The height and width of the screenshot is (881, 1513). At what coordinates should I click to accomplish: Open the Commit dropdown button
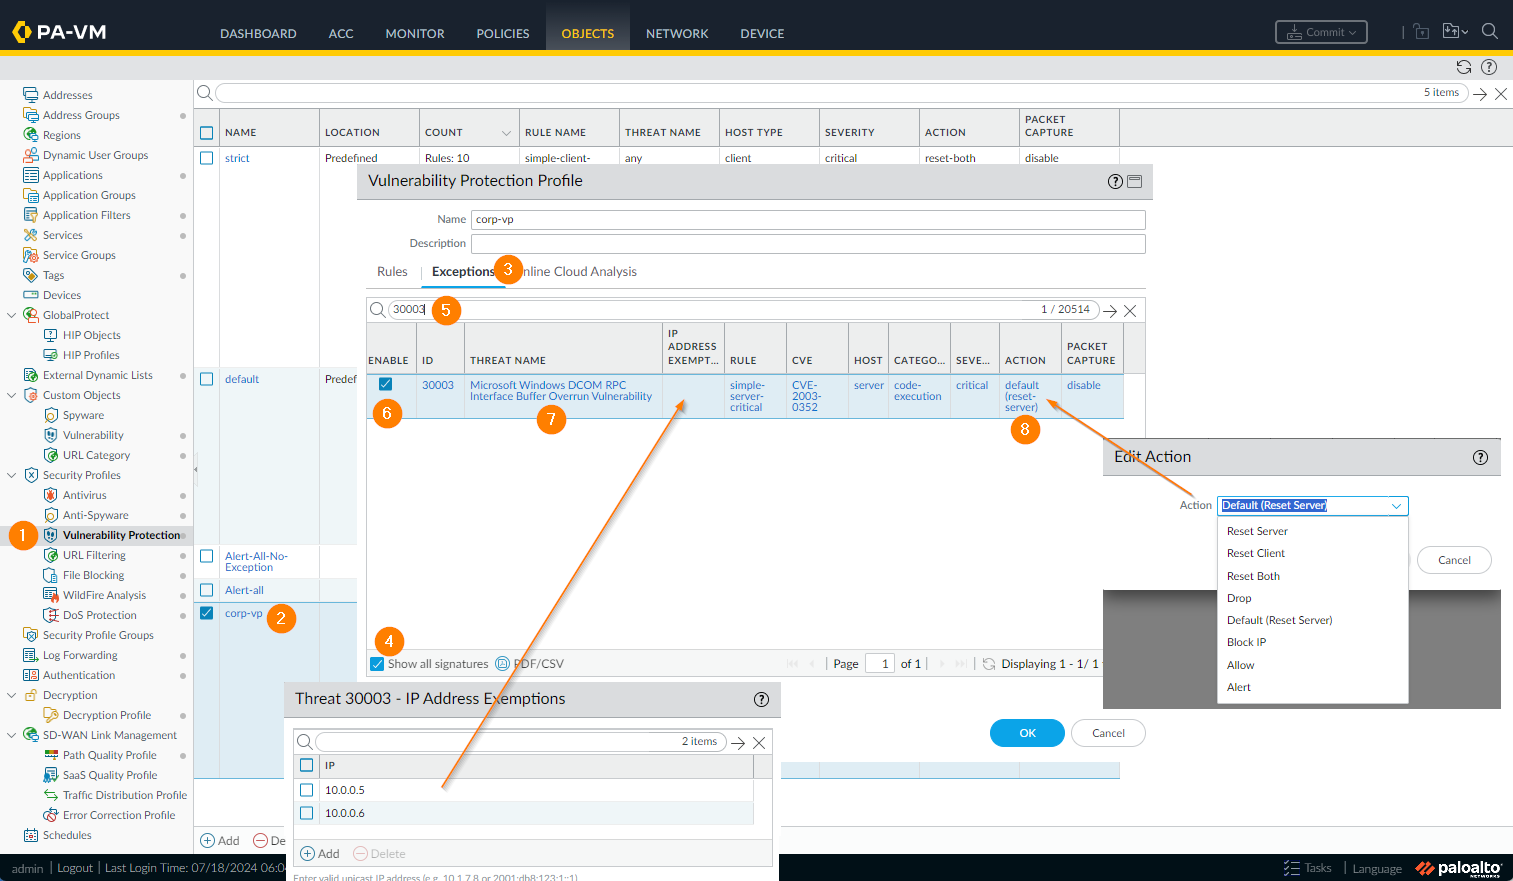[x=1321, y=32]
